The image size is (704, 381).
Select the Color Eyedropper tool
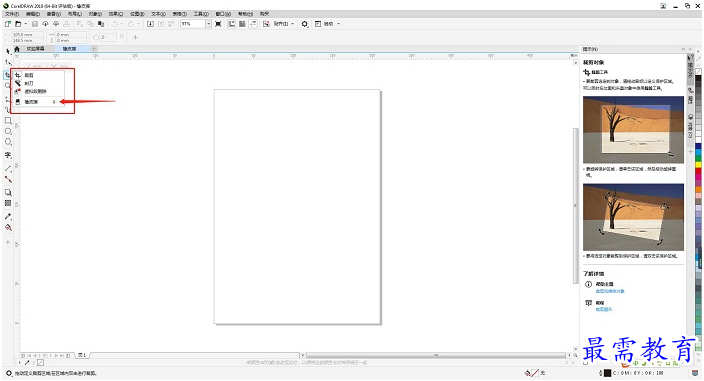[x=8, y=216]
